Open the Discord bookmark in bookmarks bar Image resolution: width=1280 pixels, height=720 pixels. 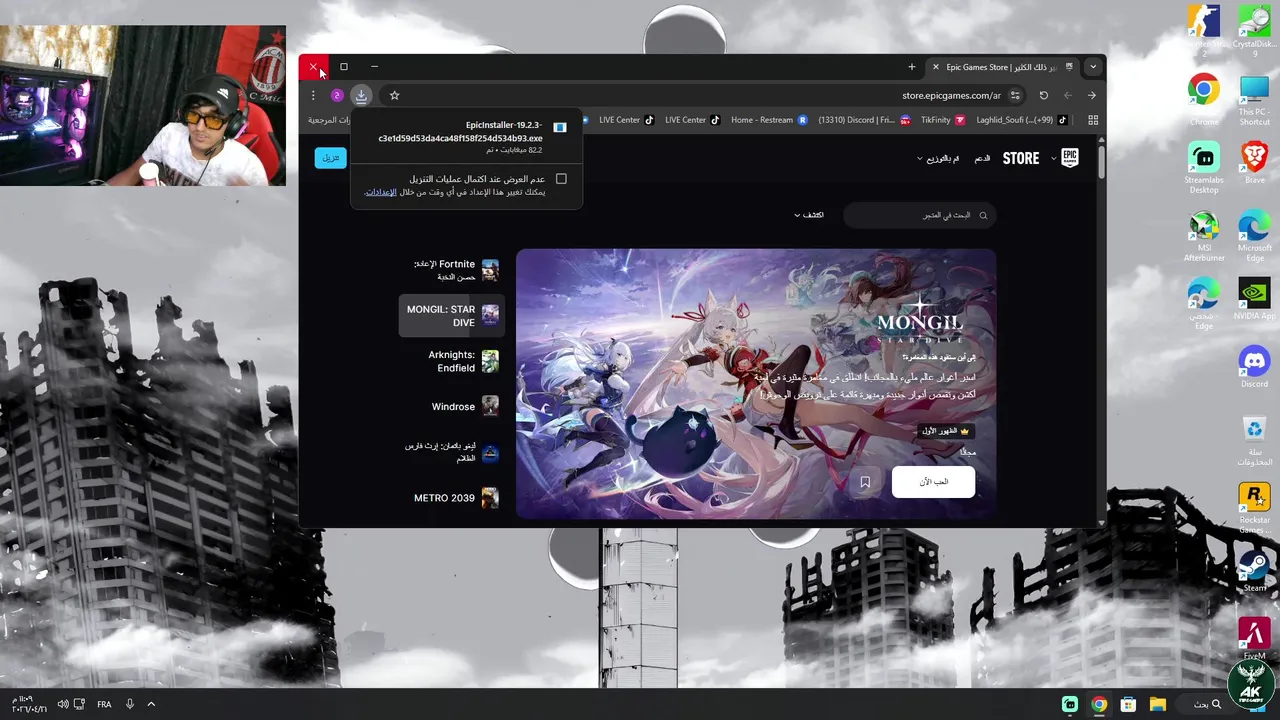(864, 120)
